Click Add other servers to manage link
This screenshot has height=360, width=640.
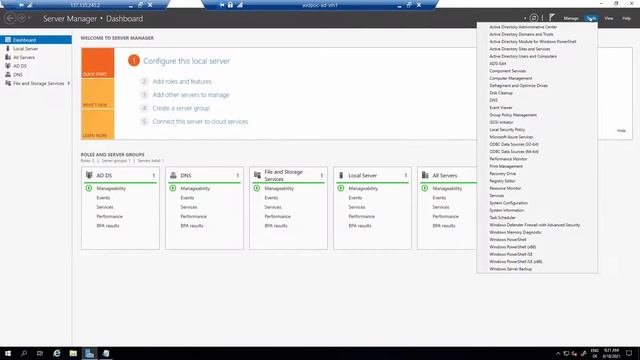click(x=191, y=95)
